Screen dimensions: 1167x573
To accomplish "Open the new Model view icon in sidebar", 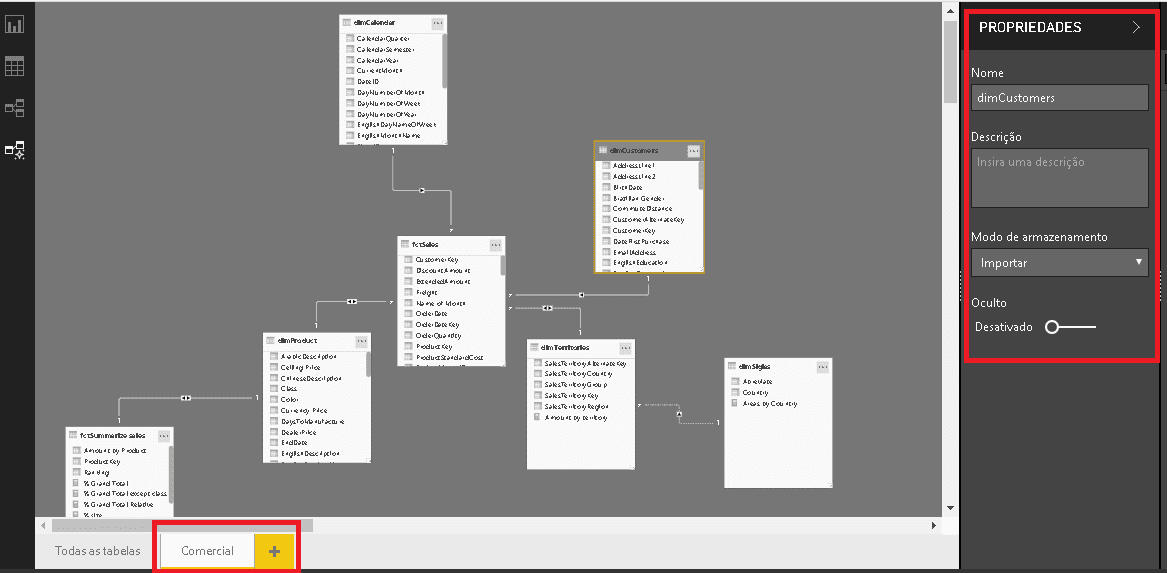I will click(x=15, y=150).
